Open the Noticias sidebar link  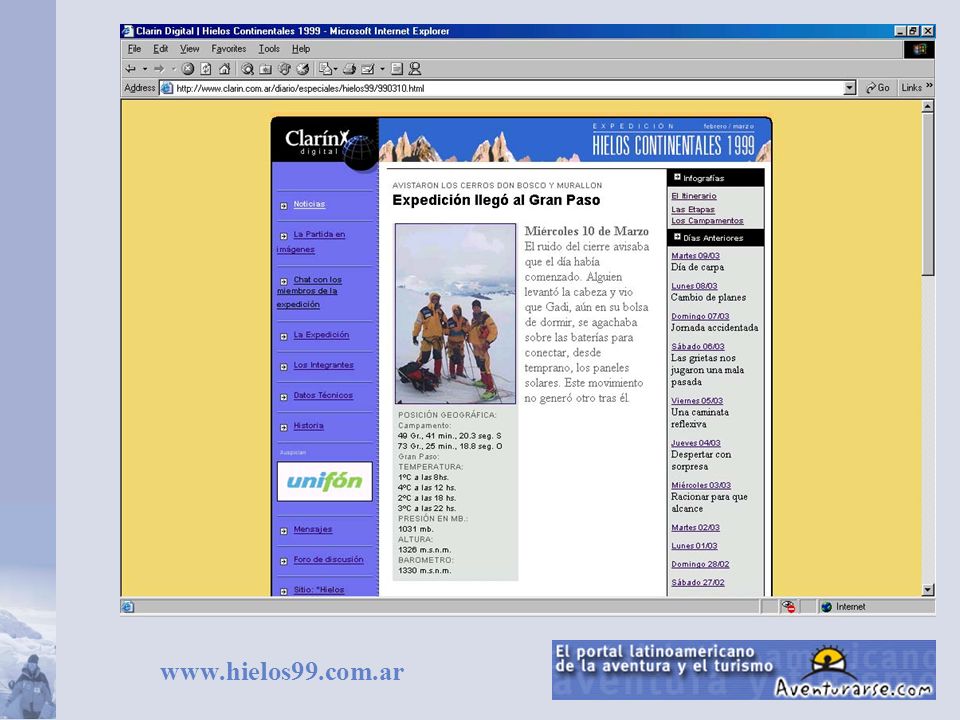click(x=309, y=204)
